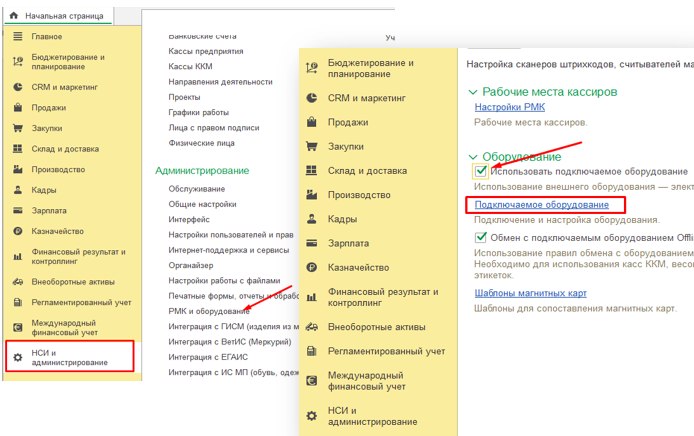Click Финансовый результат chart icon, home page window
Image resolution: width=694 pixels, height=436 pixels.
coord(18,256)
